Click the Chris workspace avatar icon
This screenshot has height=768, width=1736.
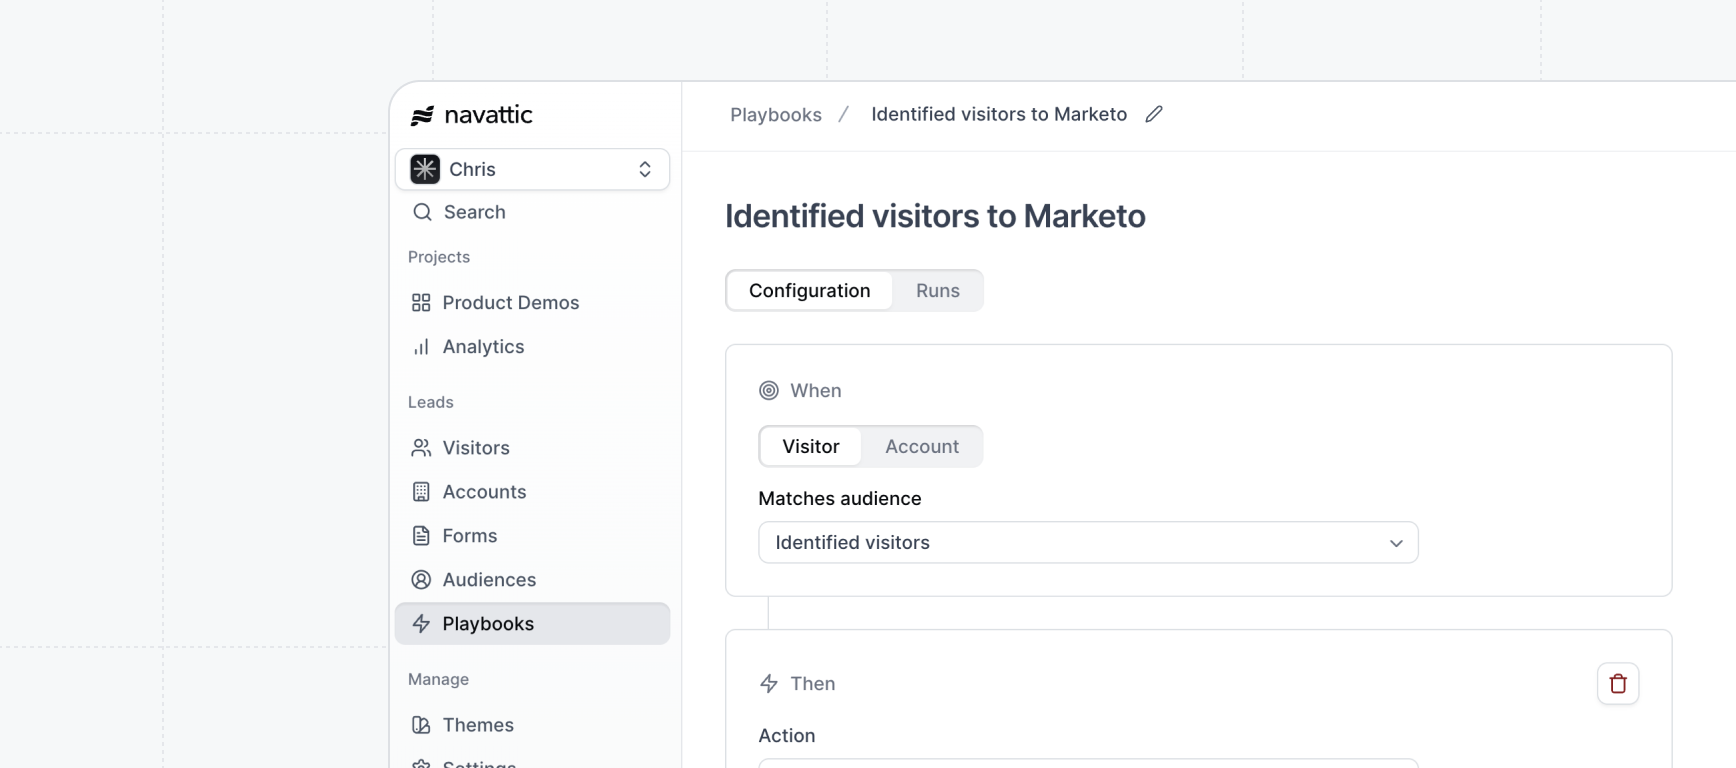pyautogui.click(x=425, y=169)
